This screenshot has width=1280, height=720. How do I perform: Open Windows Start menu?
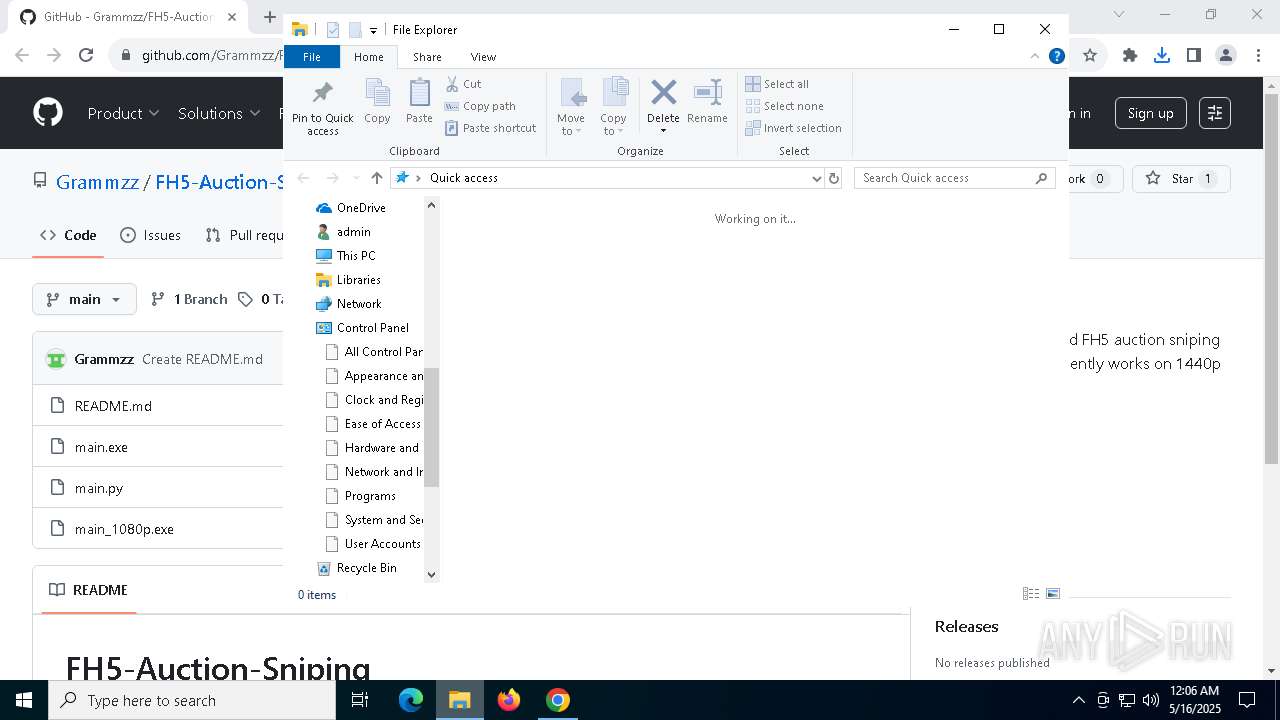tap(24, 700)
